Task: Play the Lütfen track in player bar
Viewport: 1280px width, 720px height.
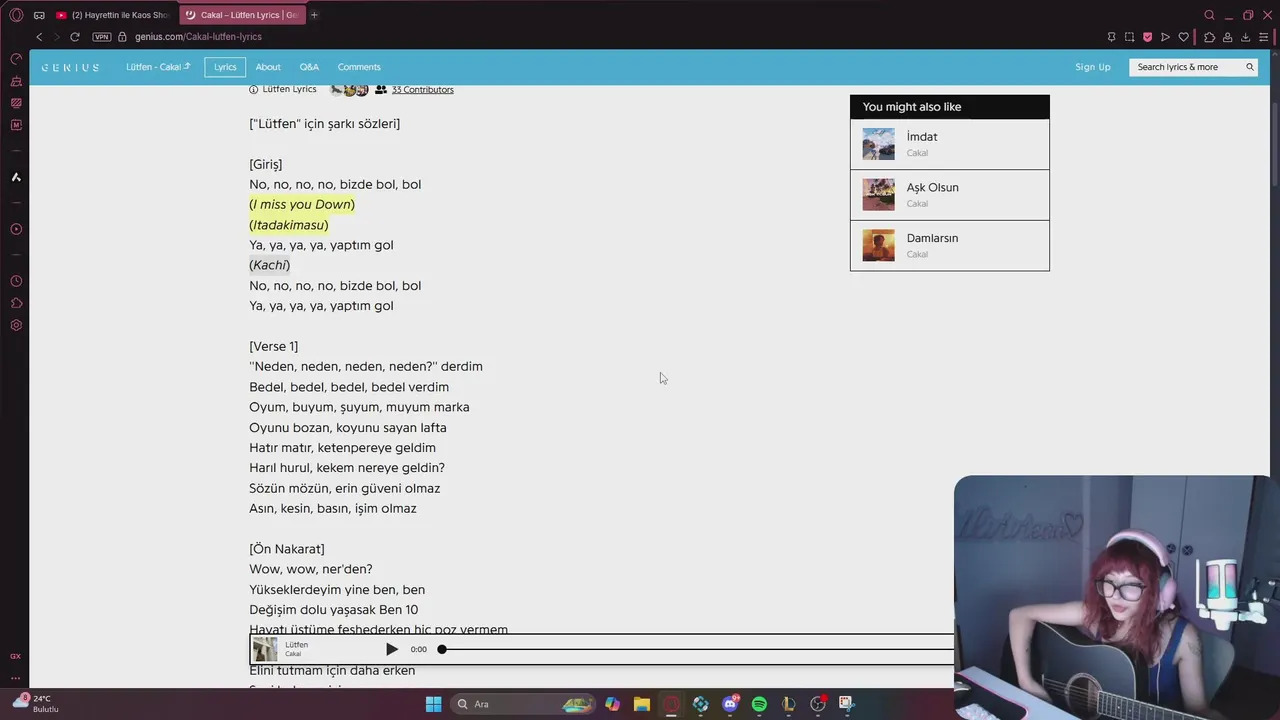Action: click(392, 649)
